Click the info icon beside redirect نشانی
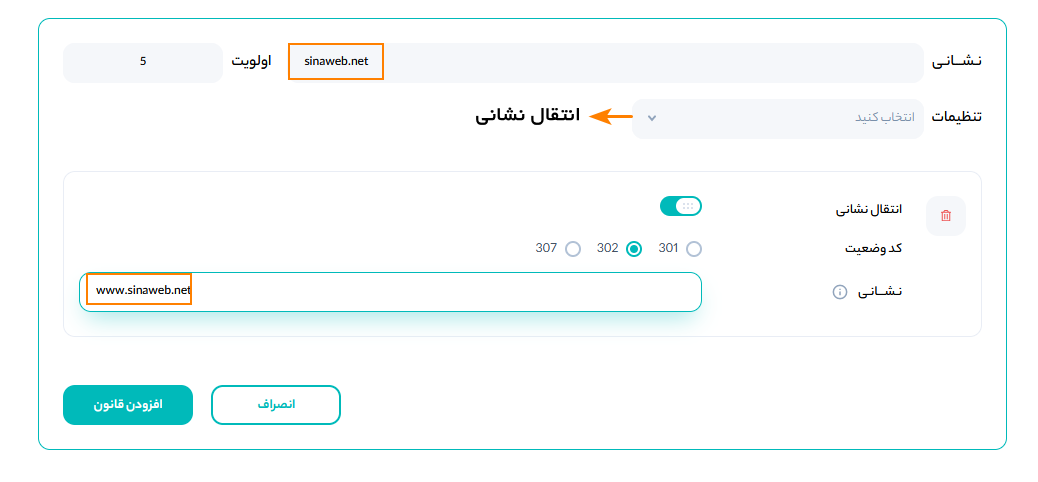Viewport: 1038px width, 482px height. pyautogui.click(x=840, y=292)
